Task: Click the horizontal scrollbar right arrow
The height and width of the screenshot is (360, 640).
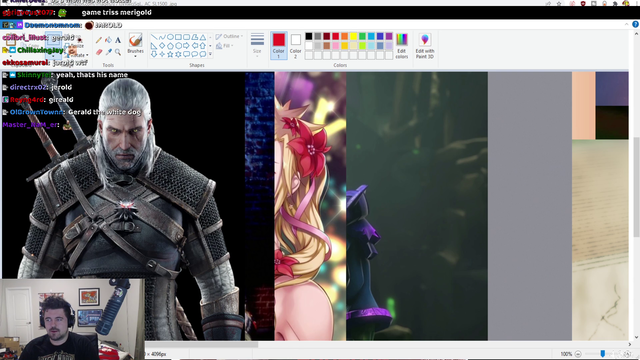Action: coord(629,344)
